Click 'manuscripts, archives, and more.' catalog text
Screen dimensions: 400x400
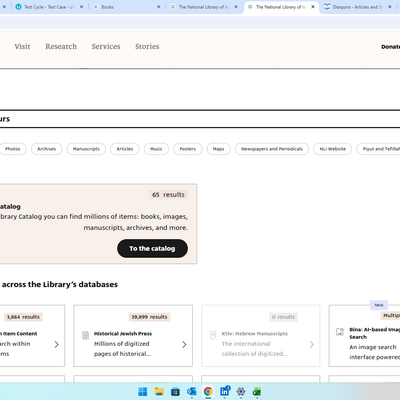135,228
